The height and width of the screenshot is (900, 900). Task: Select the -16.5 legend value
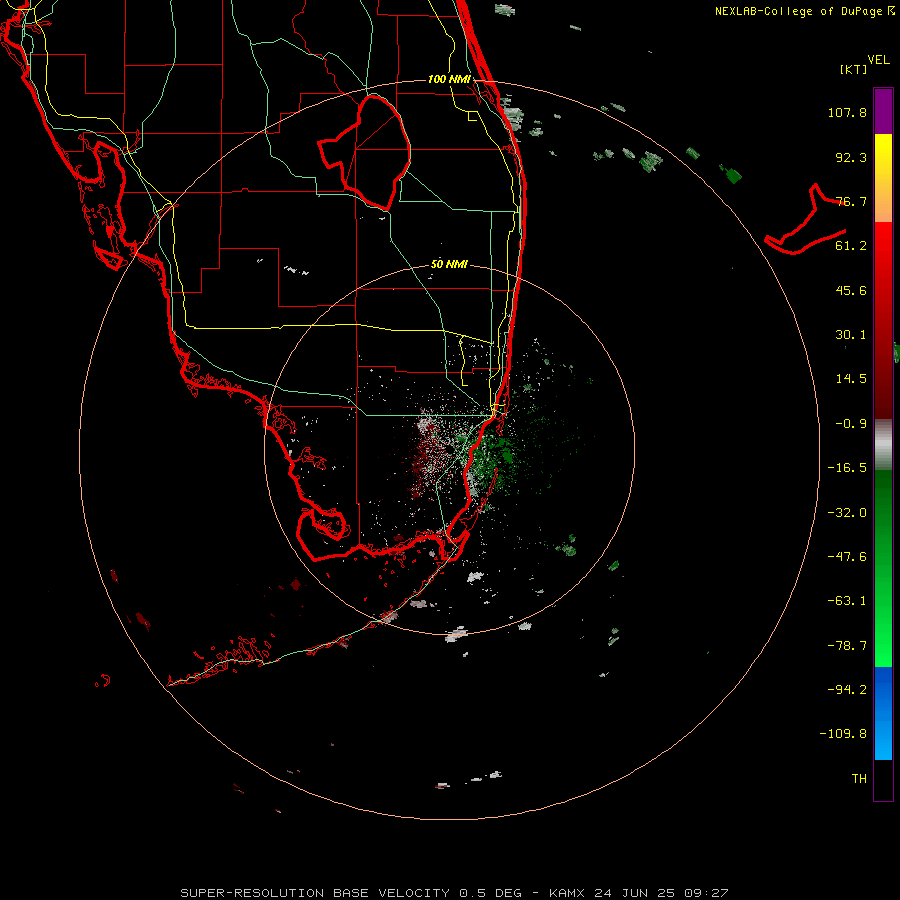[847, 468]
